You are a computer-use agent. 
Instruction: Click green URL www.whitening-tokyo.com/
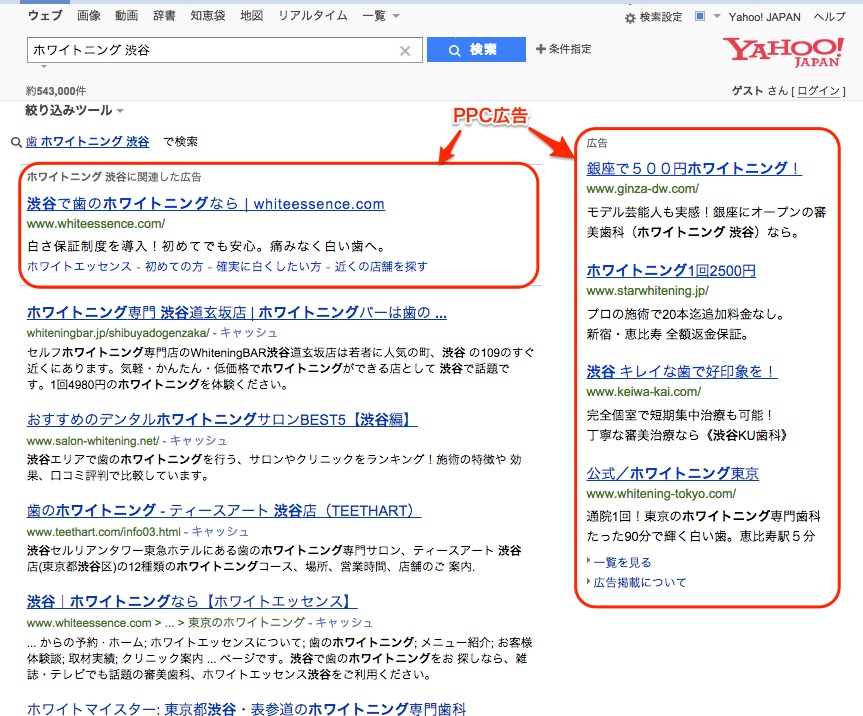tap(661, 494)
